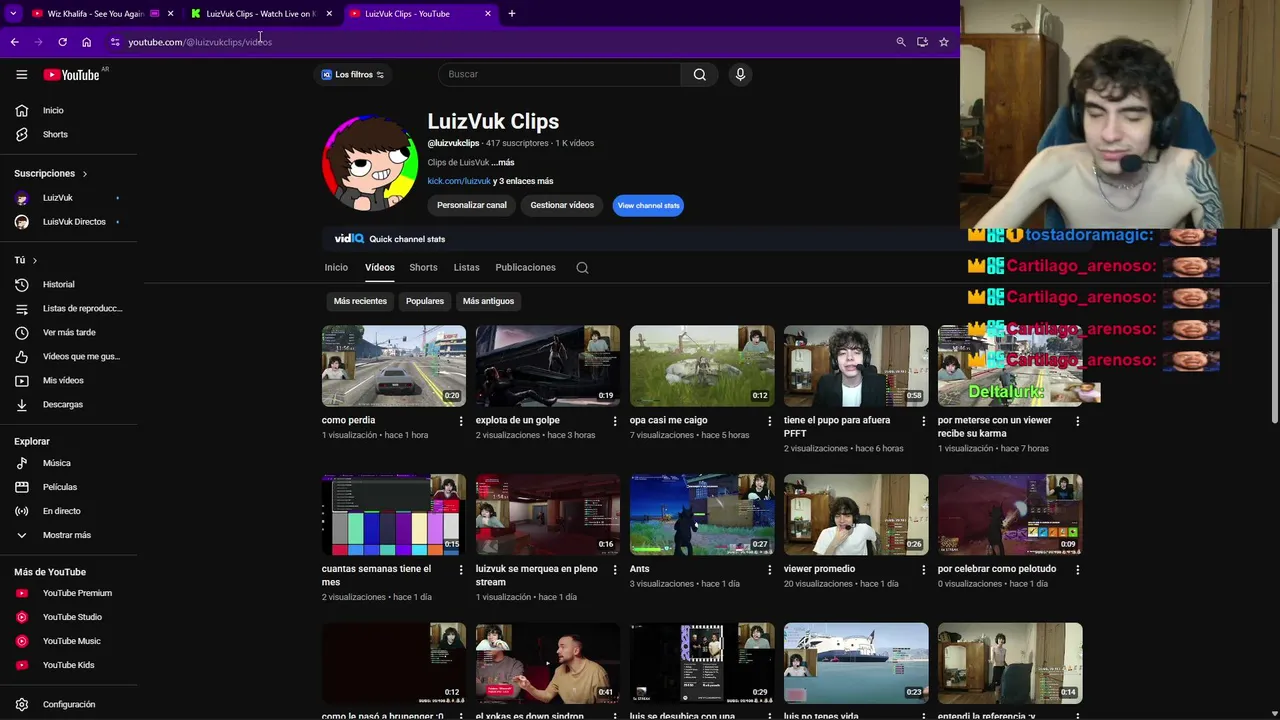
Task: Open browser home page button
Action: pos(86,42)
